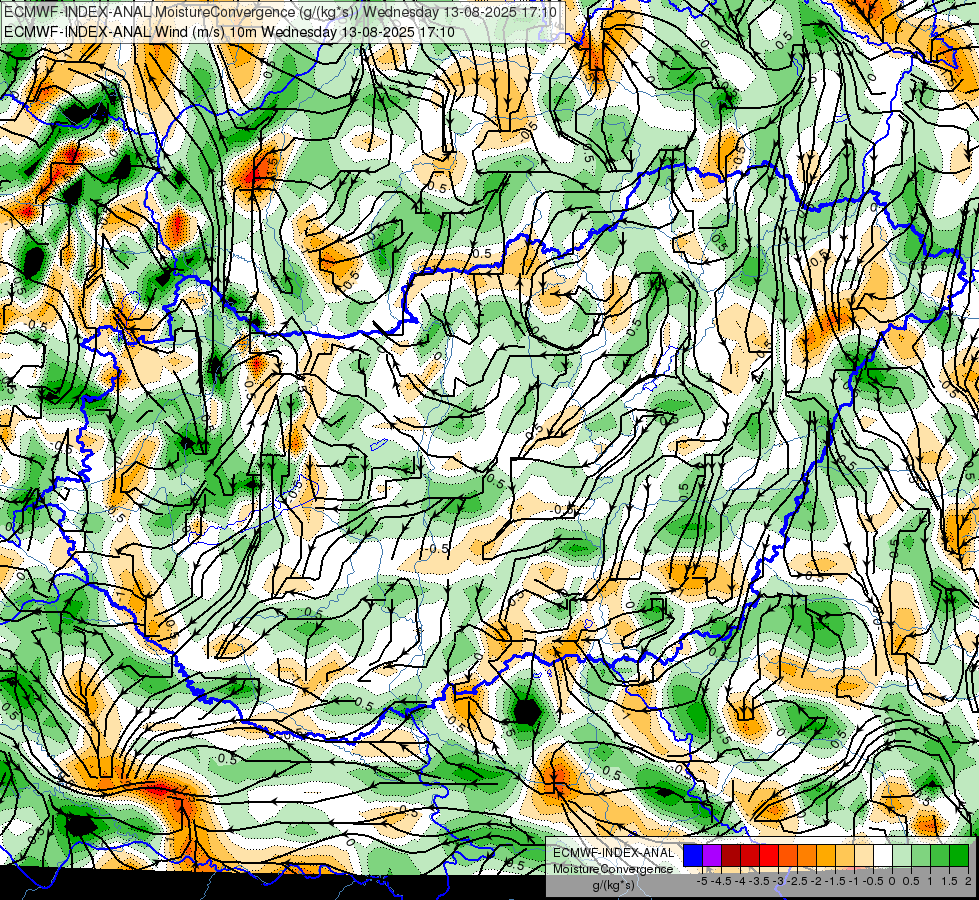
Task: Click the amber swatch -2 to -1.5
Action: (x=826, y=855)
